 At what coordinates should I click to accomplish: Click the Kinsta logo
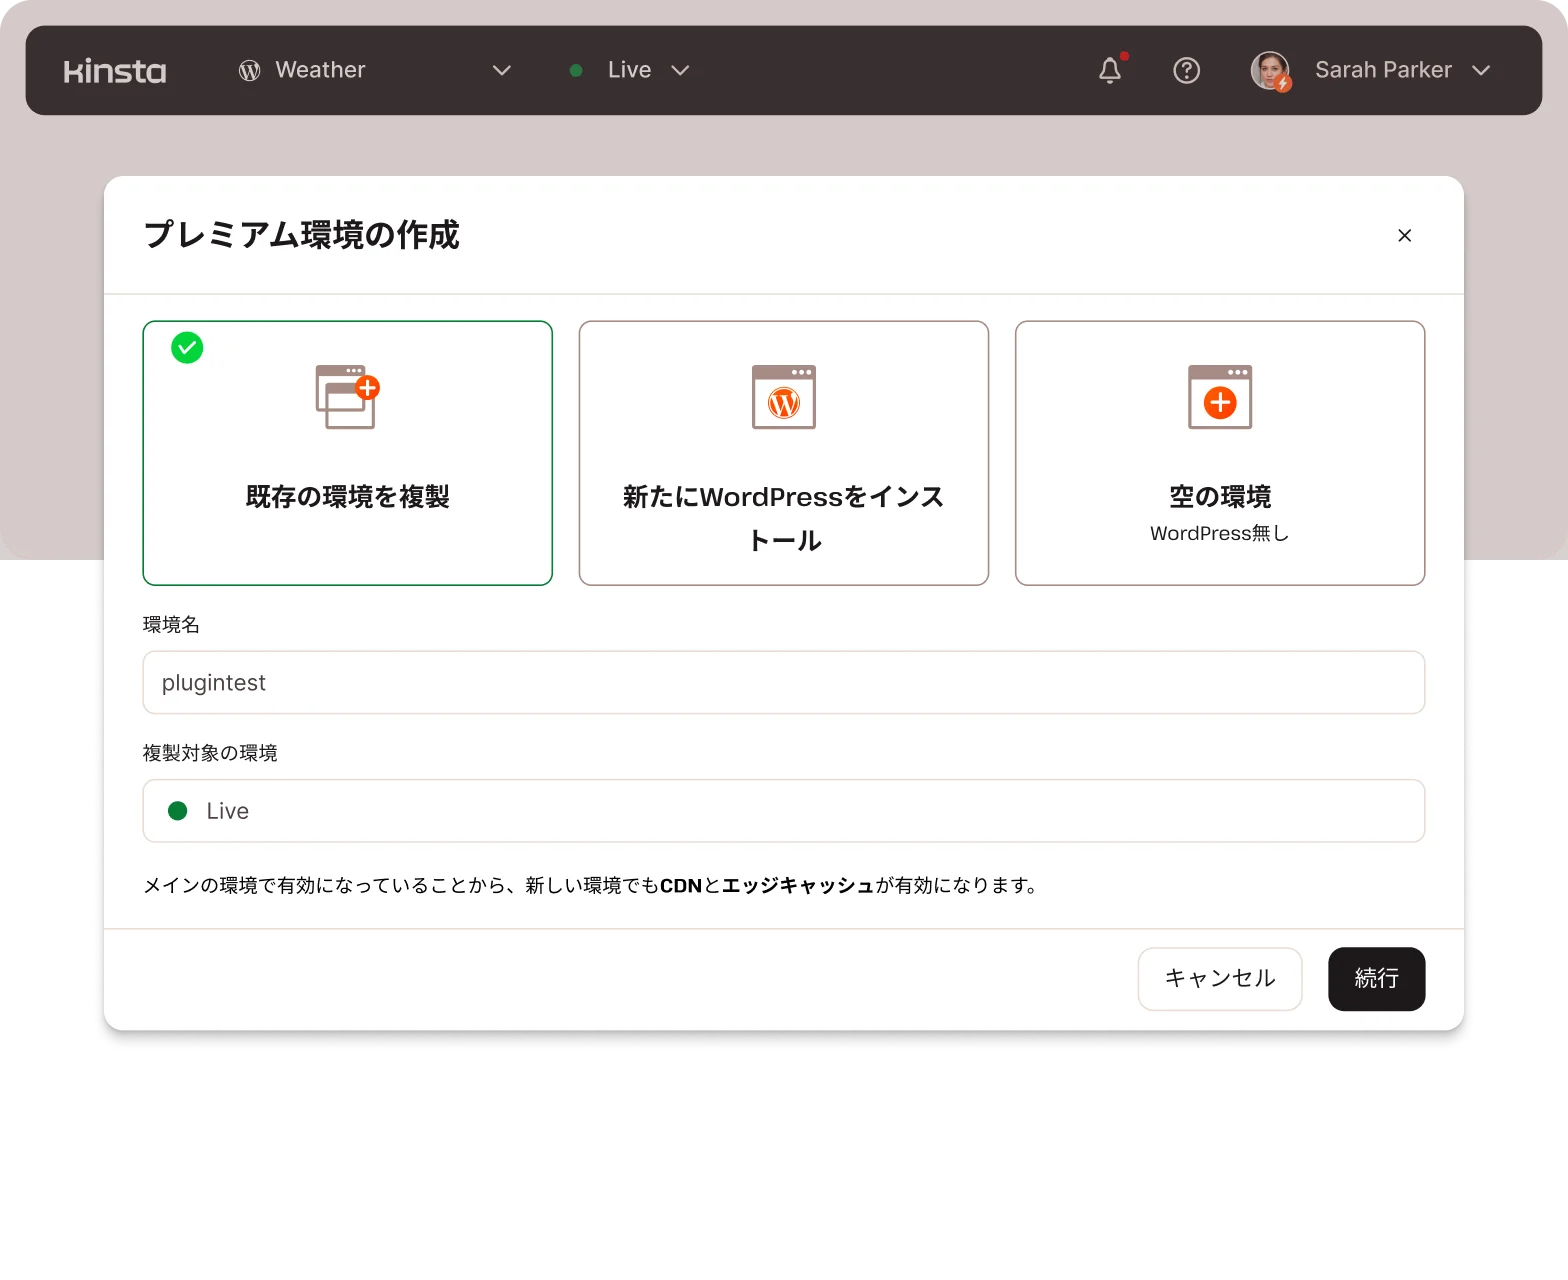point(115,71)
